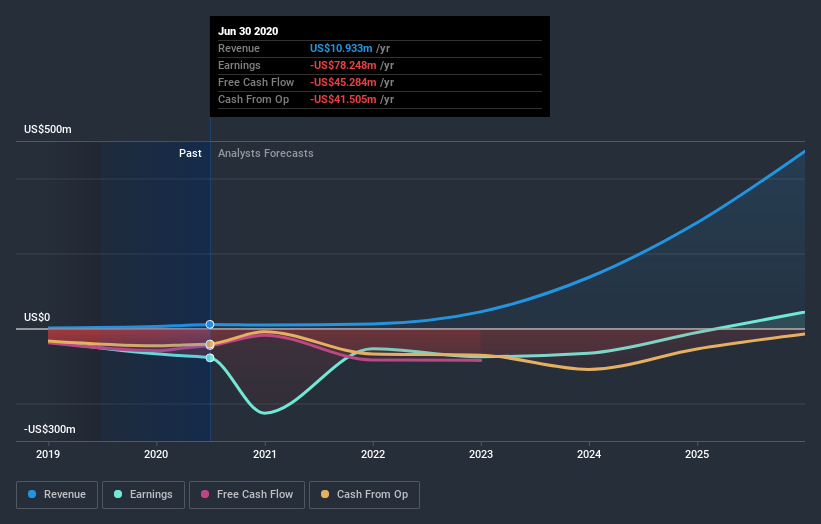Viewport: 821px width, 524px height.
Task: Click the US$0 y-axis label
Action: 37,317
